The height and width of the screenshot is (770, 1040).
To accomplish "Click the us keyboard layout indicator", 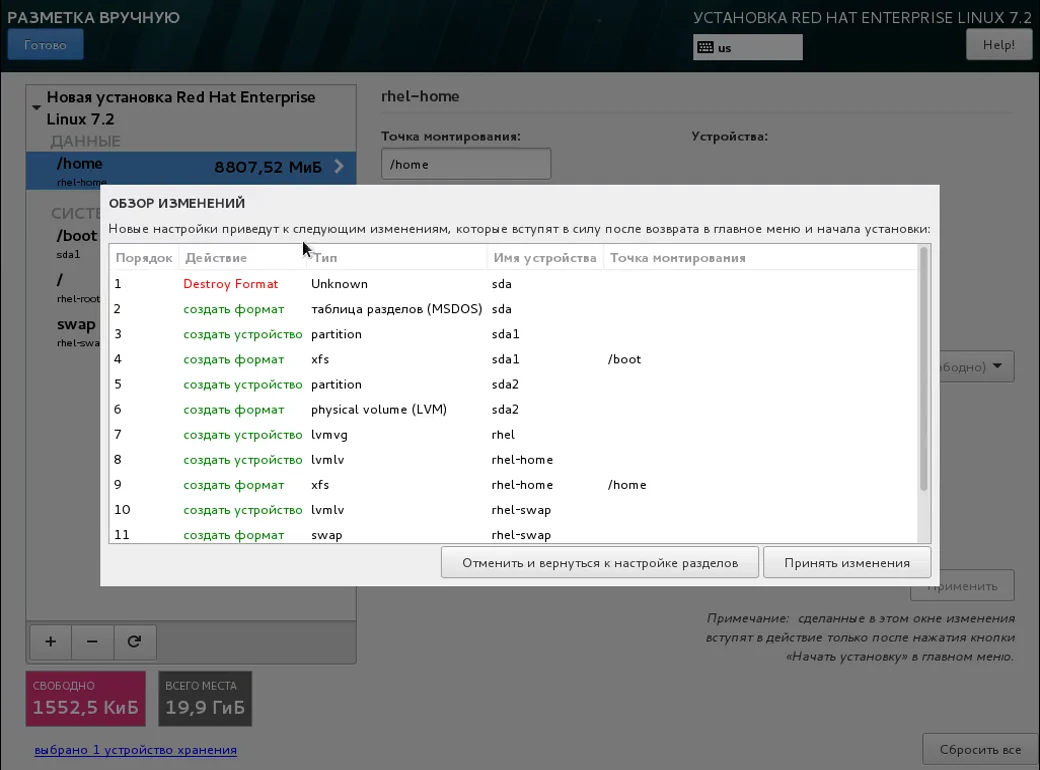I will 748,48.
